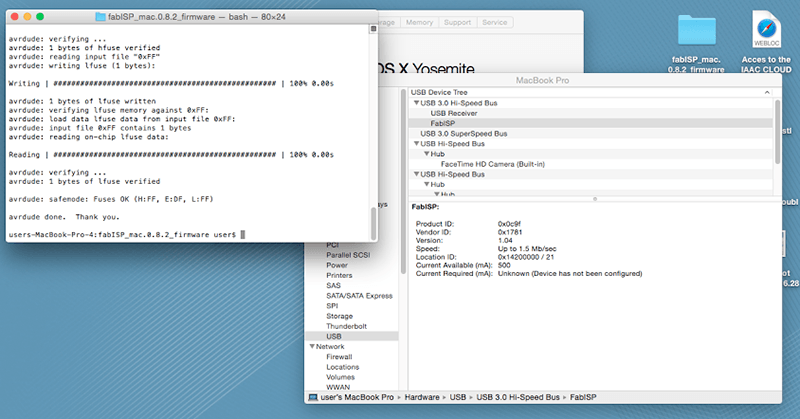
Task: Click the Version value 1.04
Action: pos(505,240)
